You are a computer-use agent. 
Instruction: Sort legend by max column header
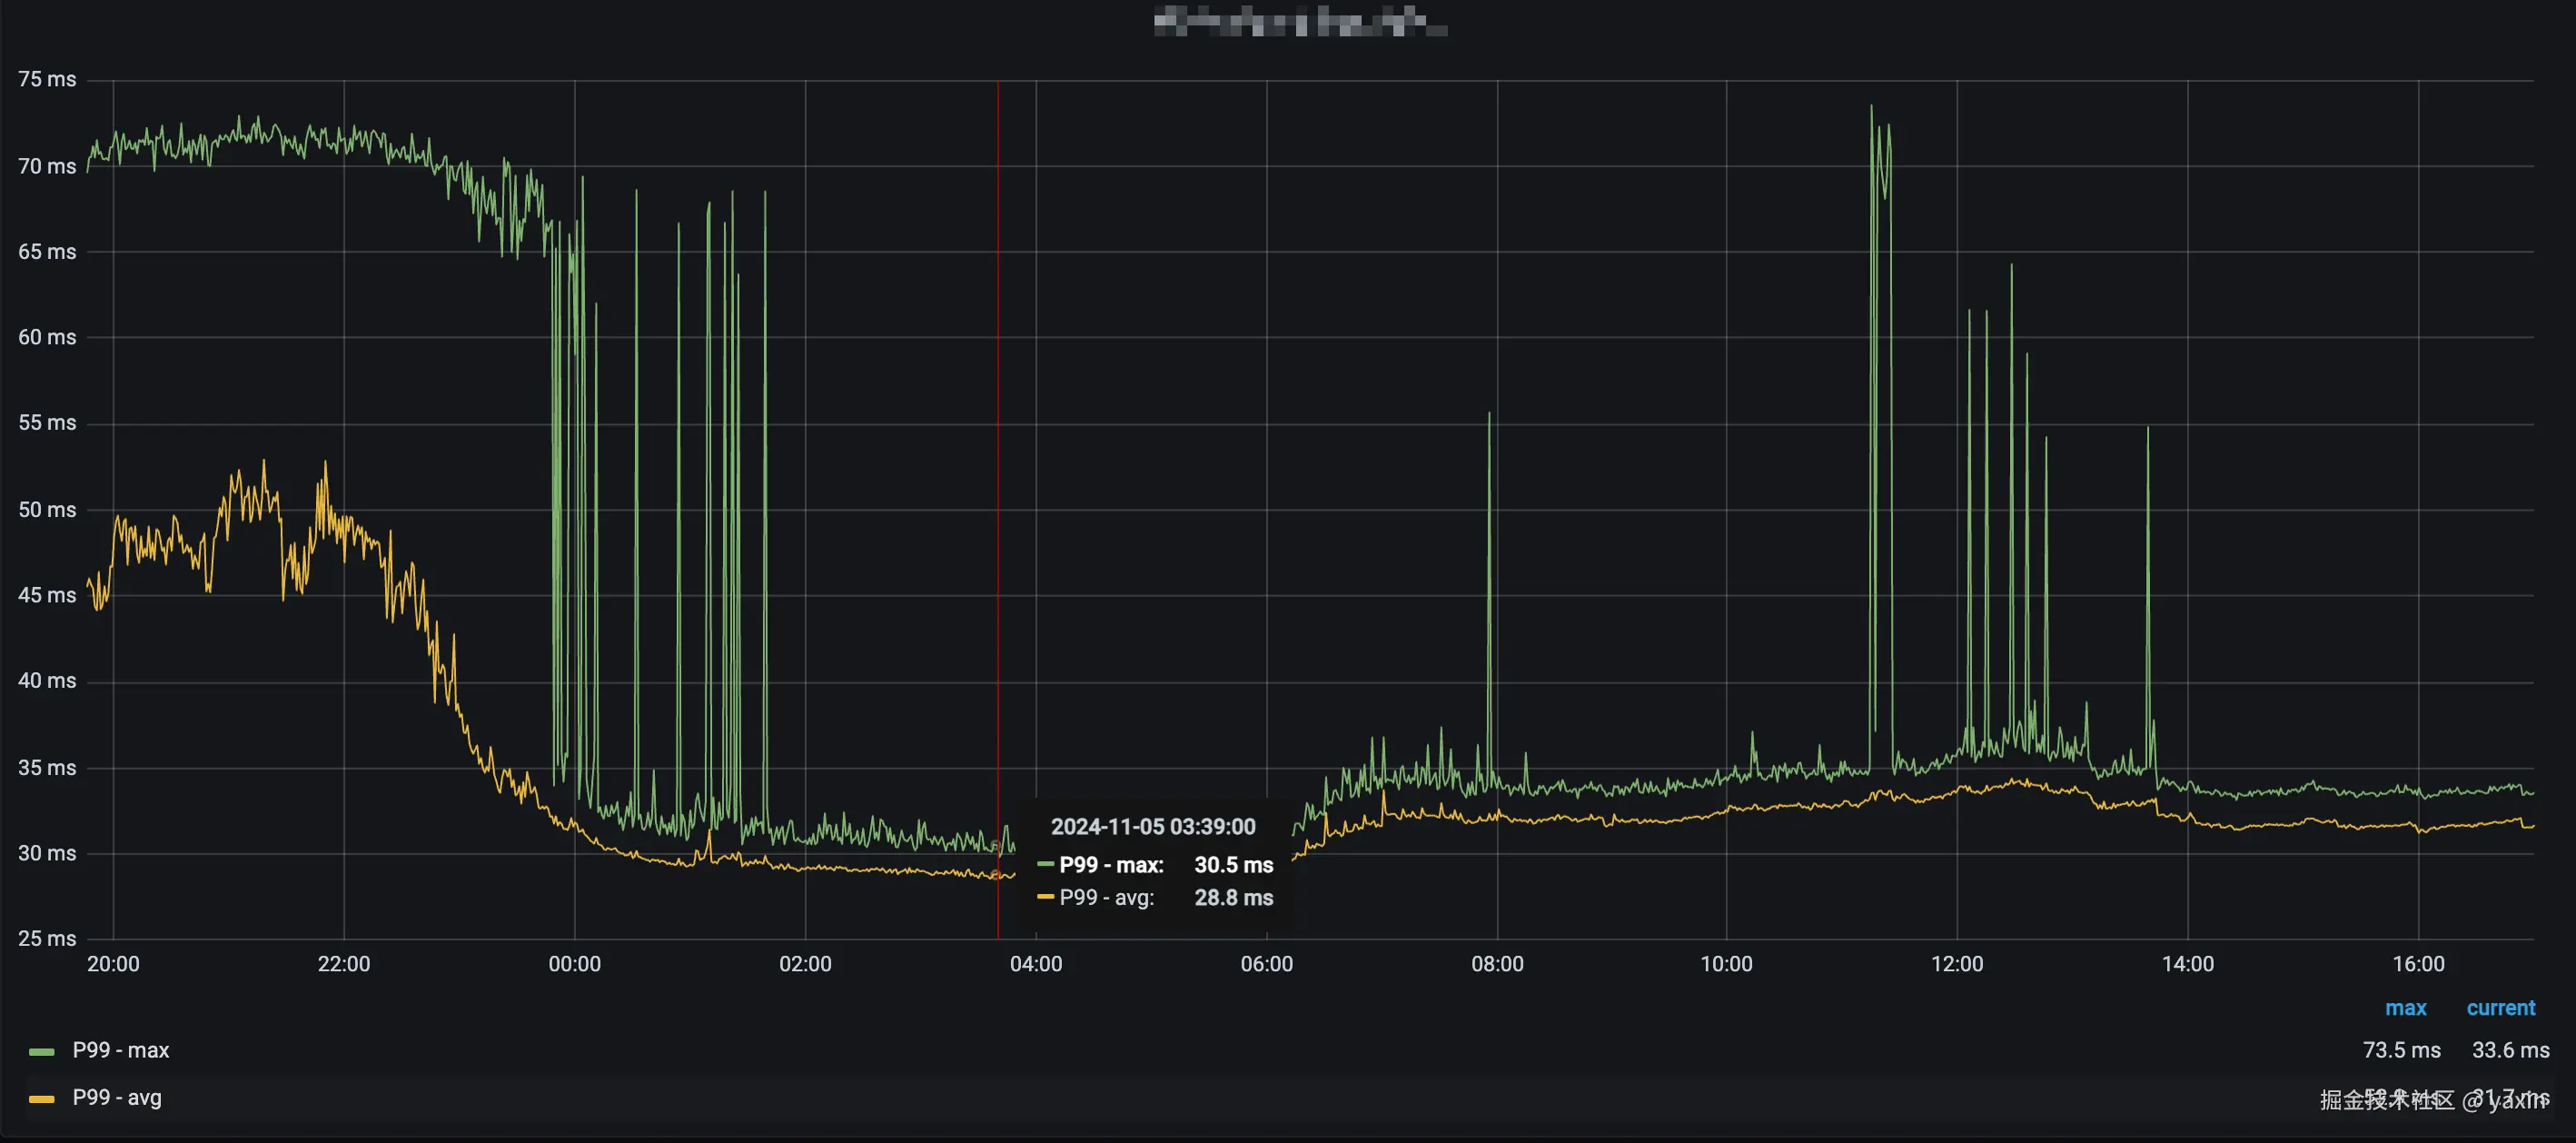(2405, 1008)
